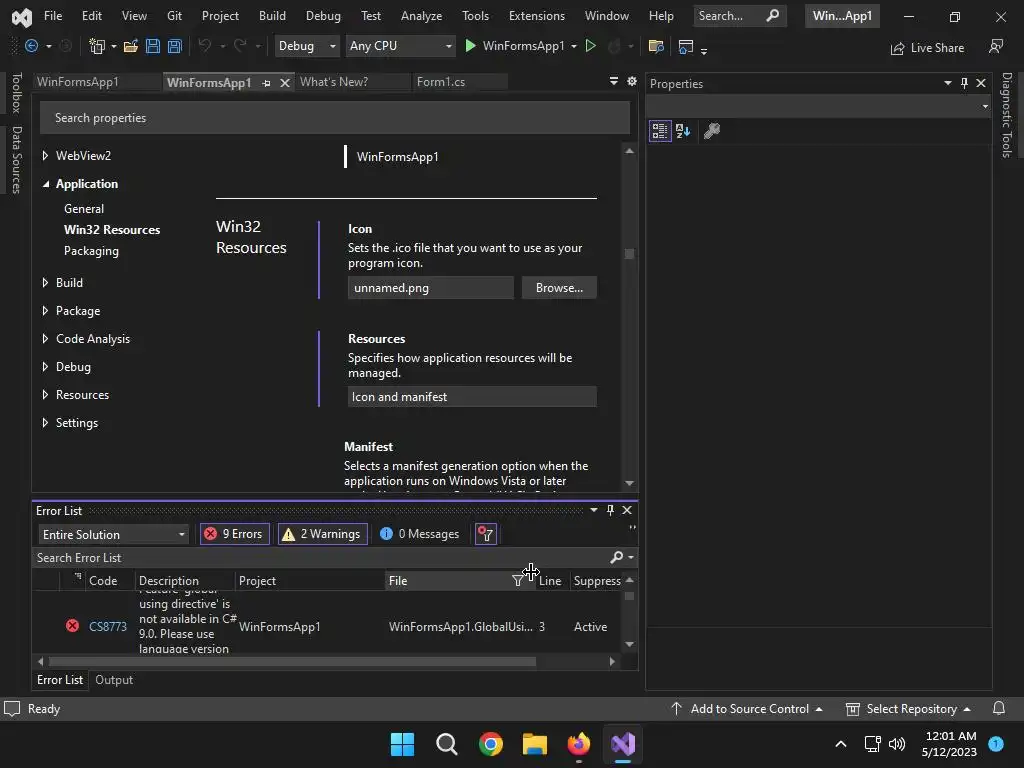Toggle the 0 Messages filter

coord(419,534)
